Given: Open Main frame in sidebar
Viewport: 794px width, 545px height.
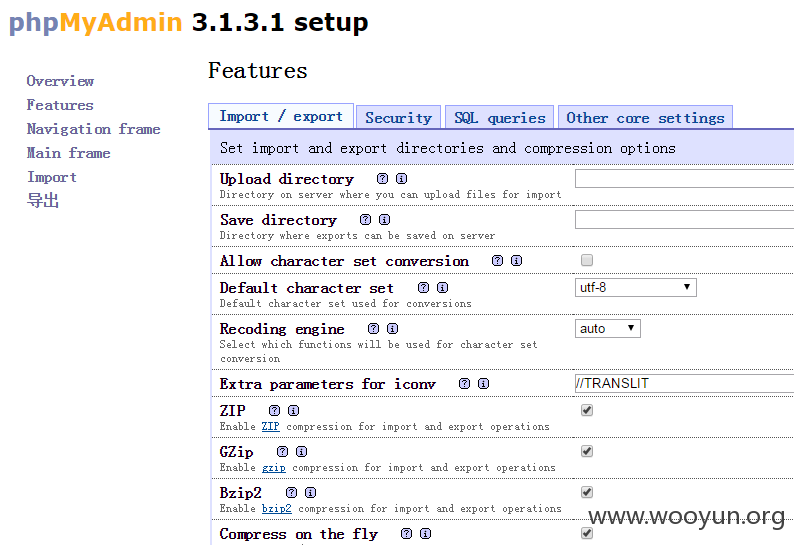Looking at the screenshot, I should coord(68,153).
